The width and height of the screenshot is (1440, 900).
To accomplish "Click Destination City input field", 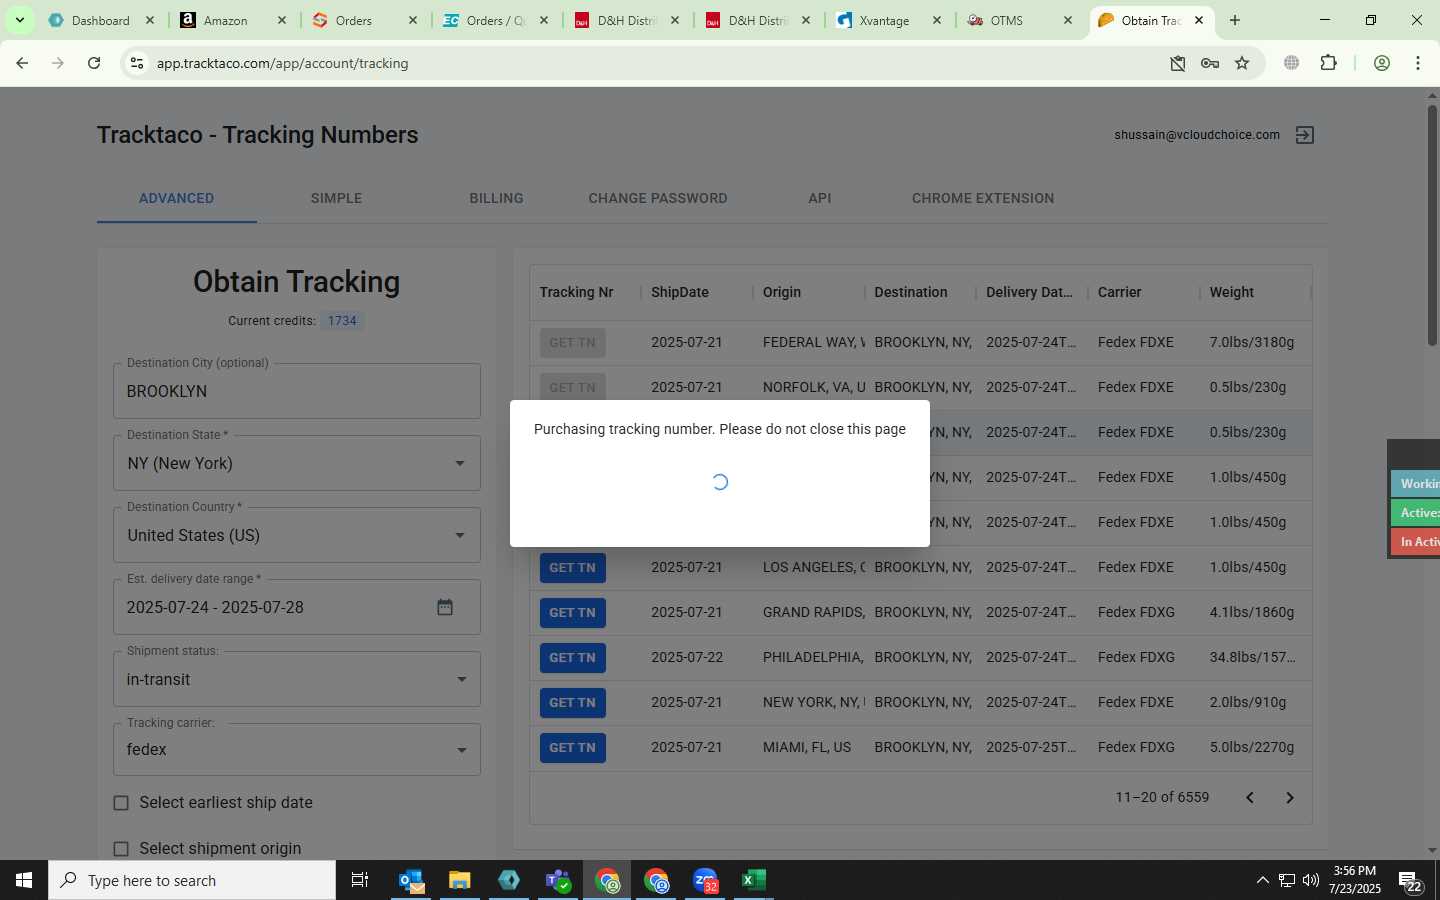I will click(297, 391).
